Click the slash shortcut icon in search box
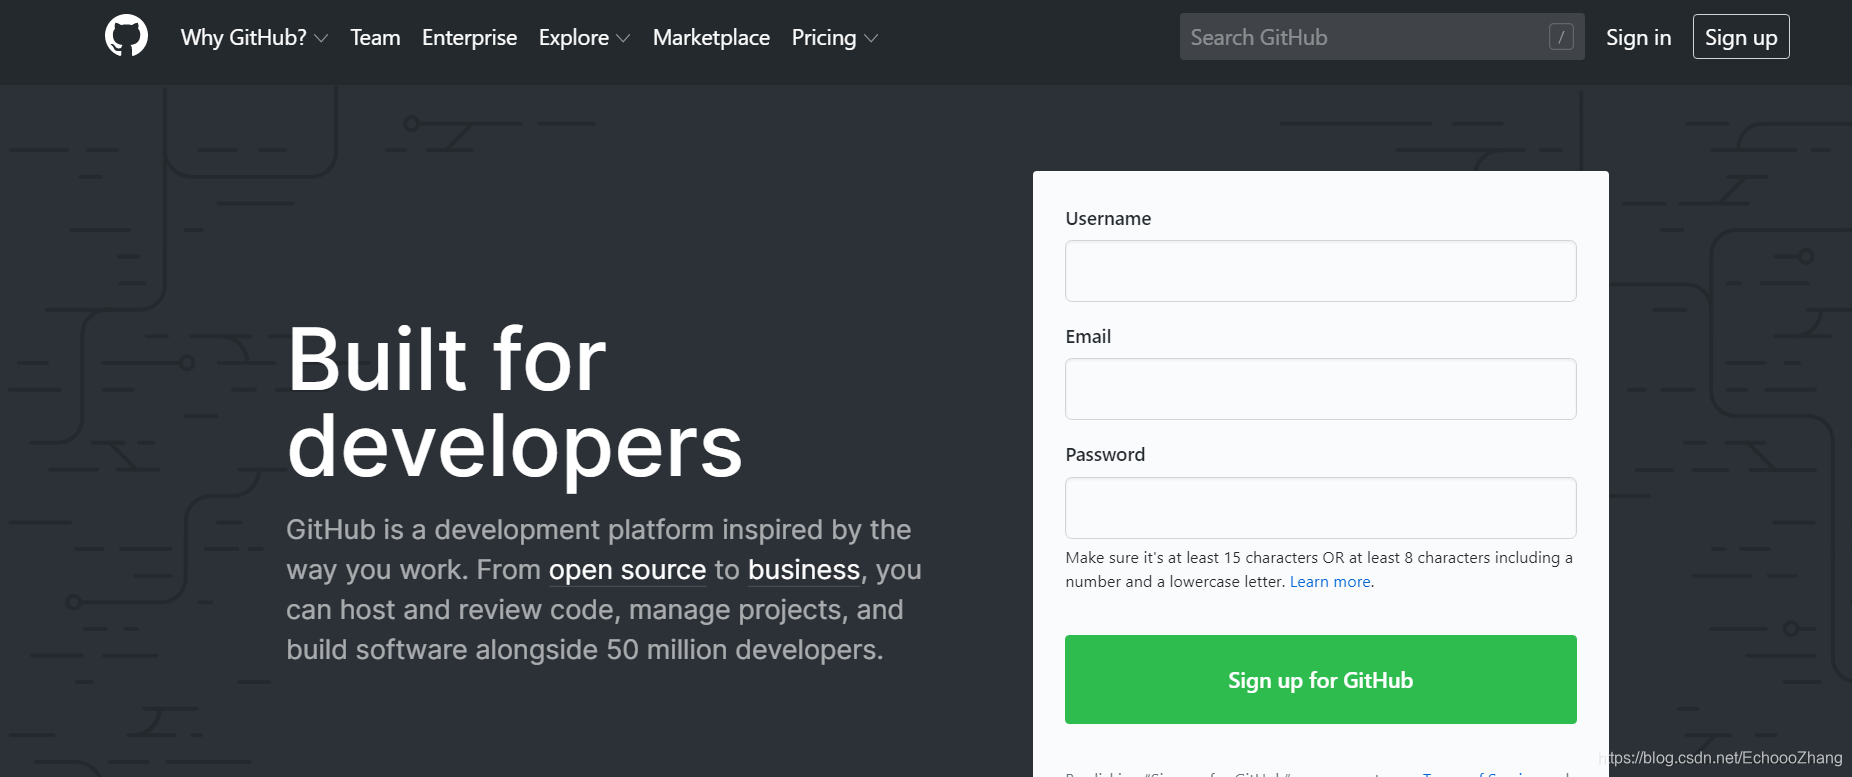 coord(1561,37)
